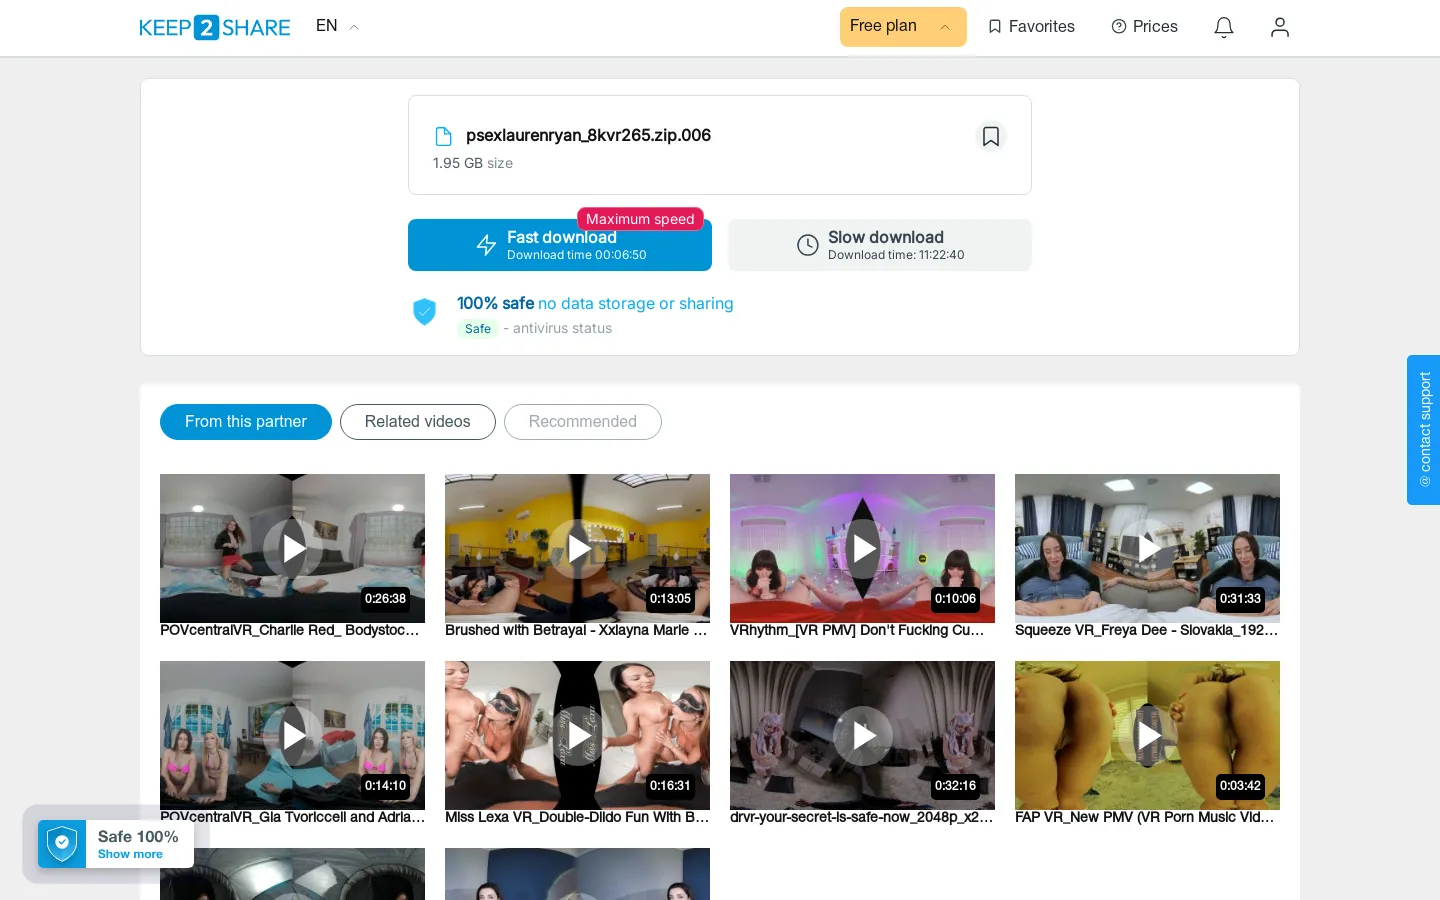Screen dimensions: 1440x900
Task: Click the 1.95 GB size text
Action: [x=473, y=163]
